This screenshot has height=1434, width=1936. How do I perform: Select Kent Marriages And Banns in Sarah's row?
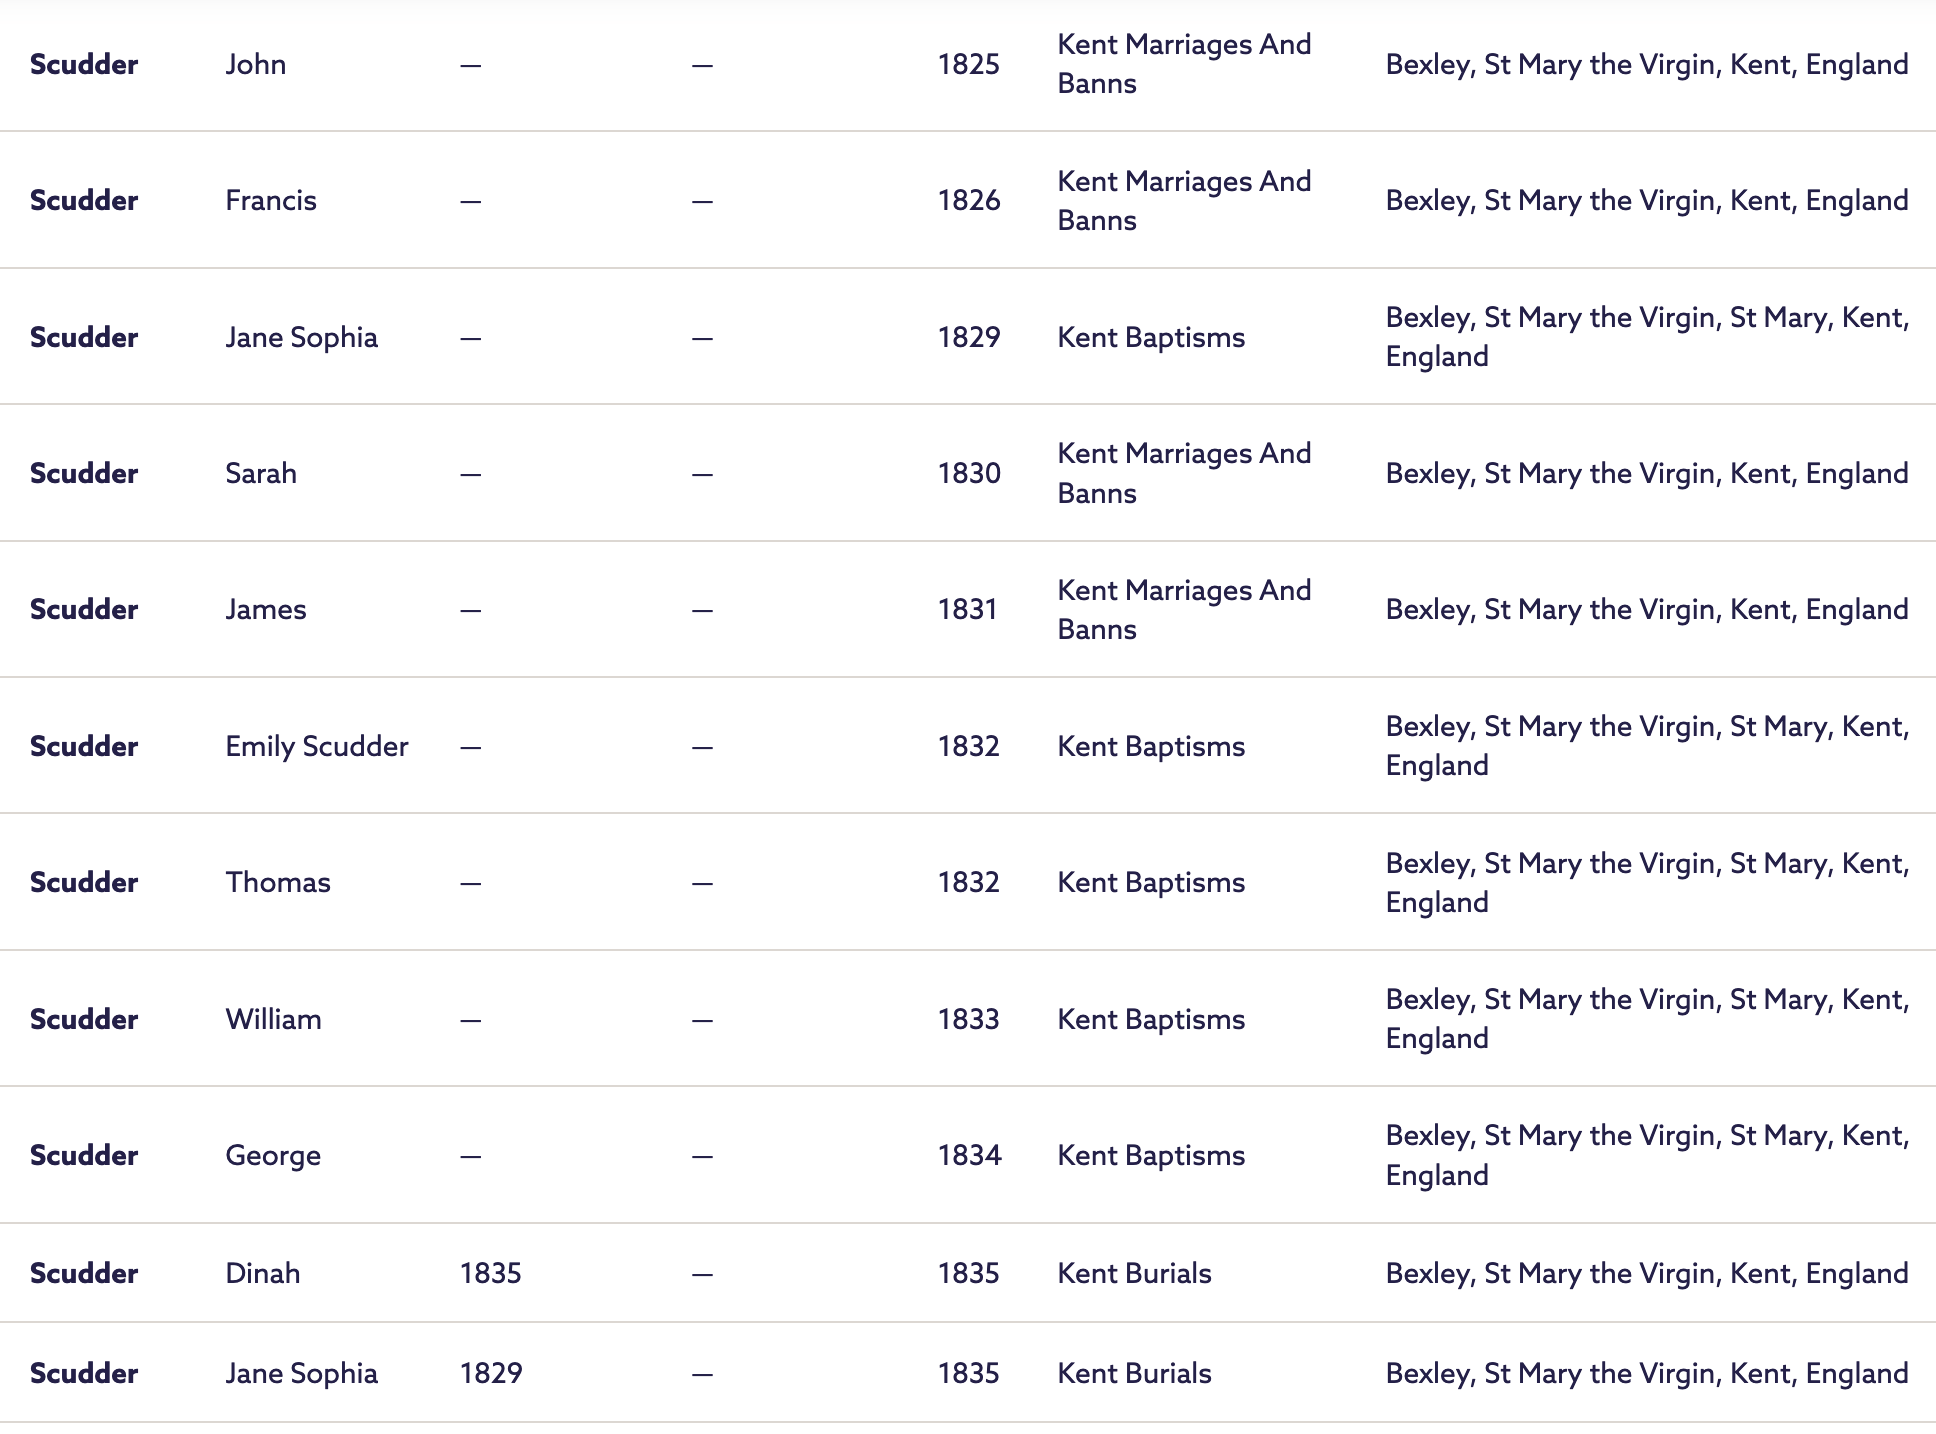(x=1184, y=473)
